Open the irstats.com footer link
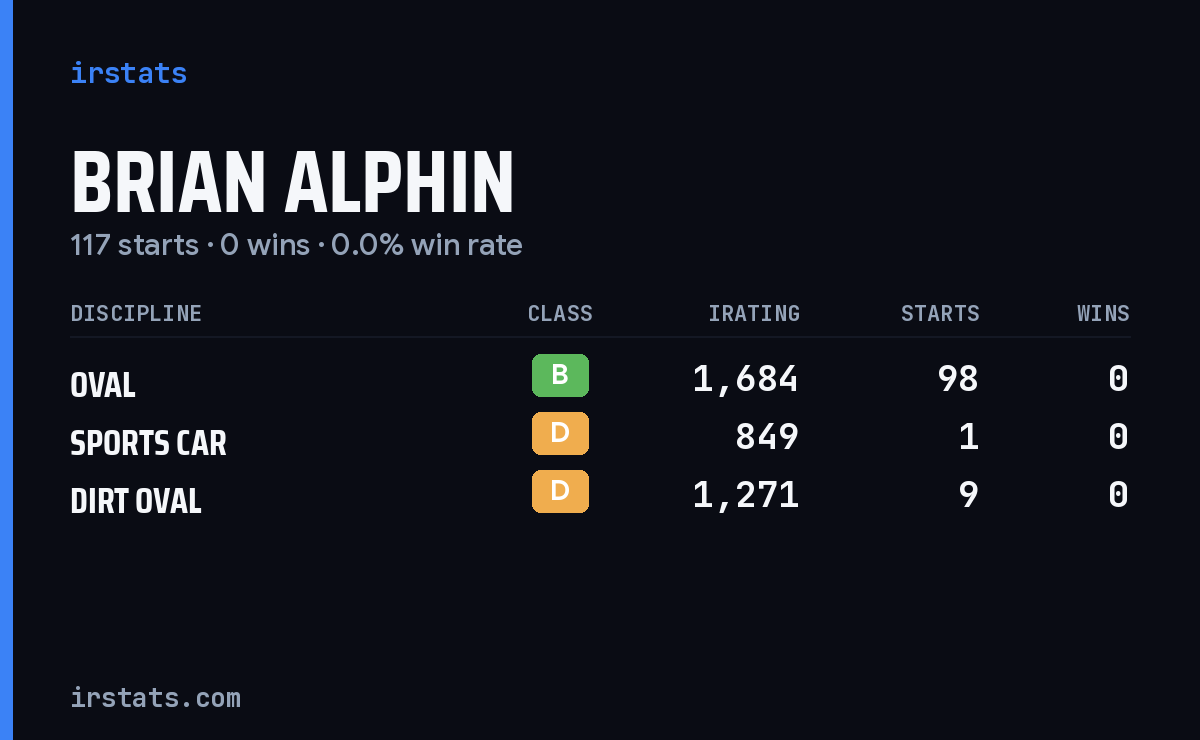This screenshot has width=1200, height=740. pos(155,697)
